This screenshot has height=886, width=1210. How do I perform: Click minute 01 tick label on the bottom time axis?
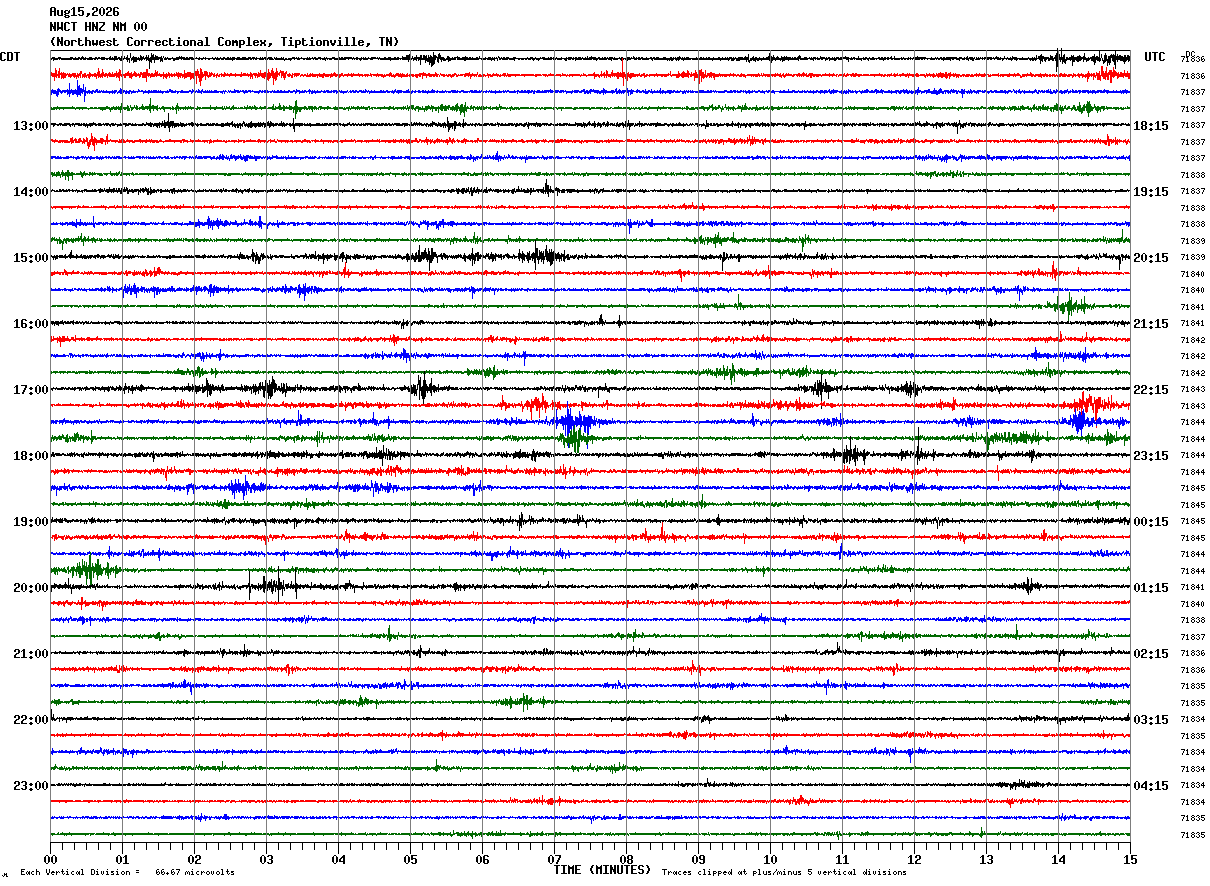(x=122, y=860)
